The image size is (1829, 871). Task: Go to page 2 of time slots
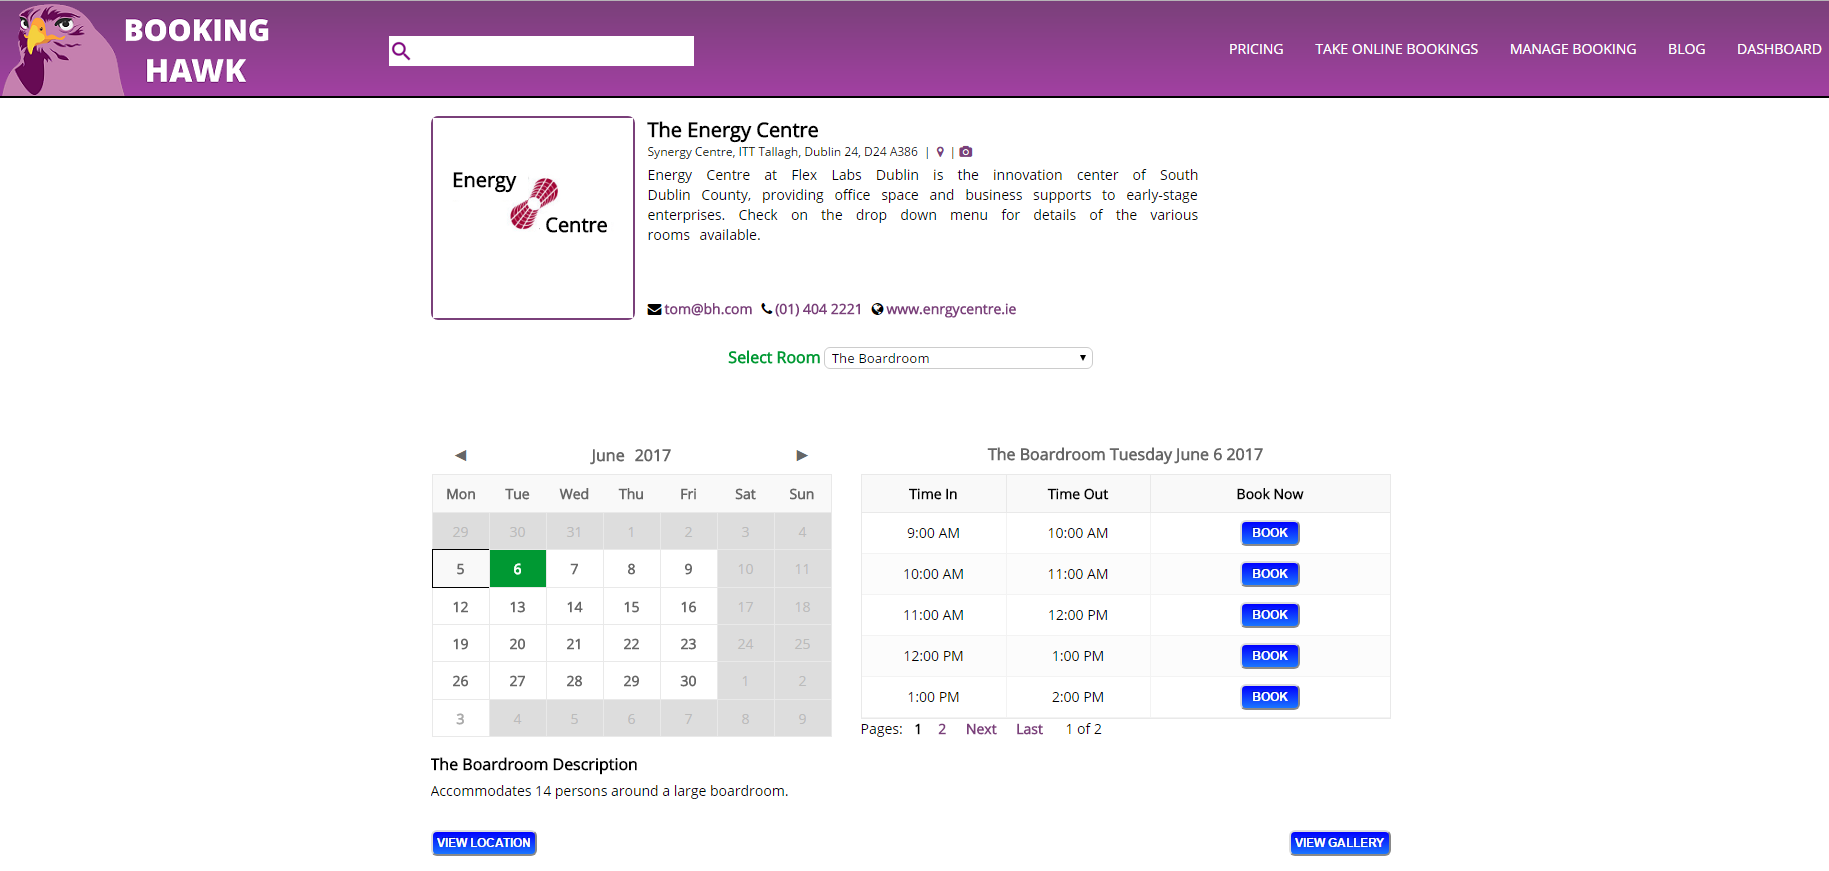tap(942, 729)
